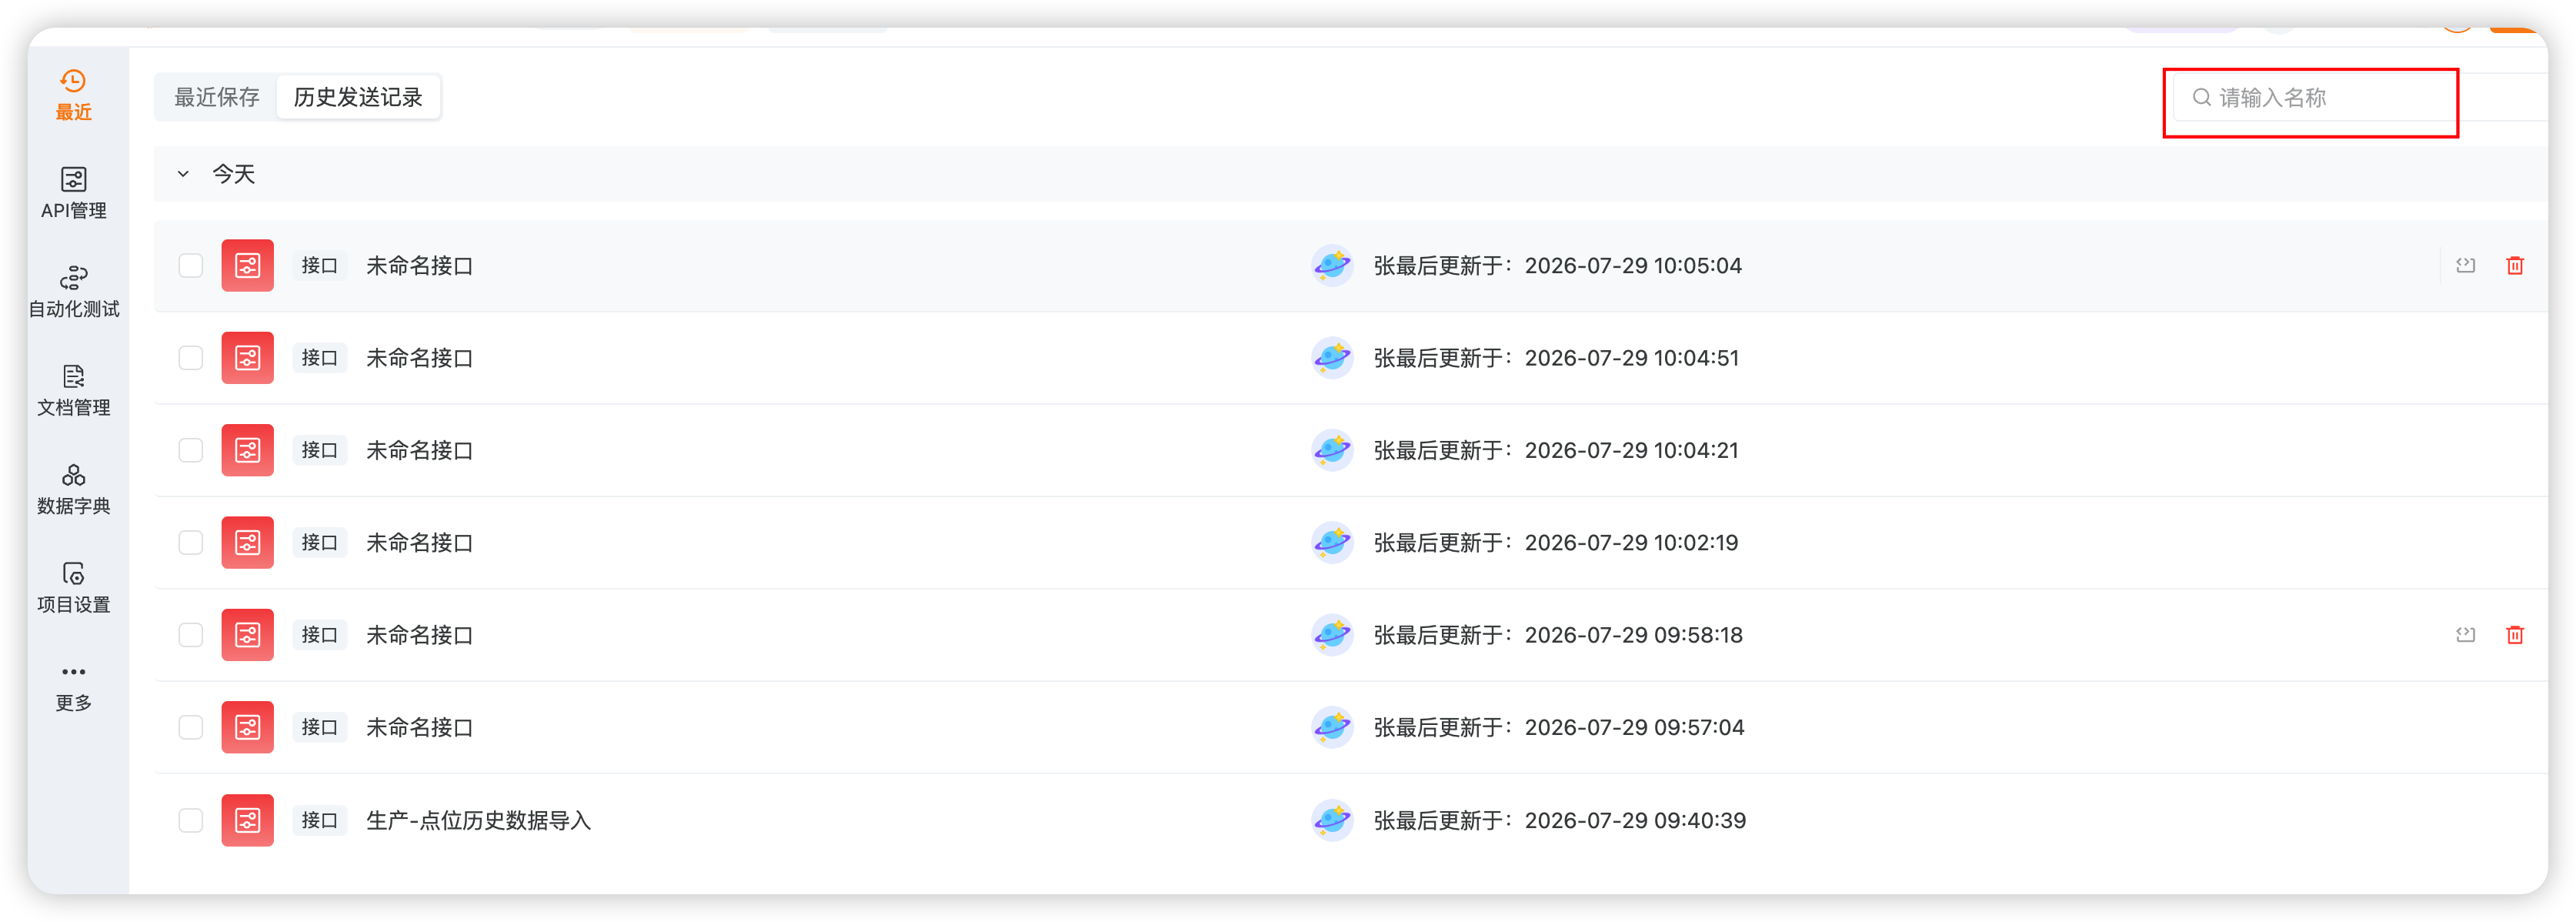
Task: Check the box for the 10:02:19 record
Action: point(190,542)
